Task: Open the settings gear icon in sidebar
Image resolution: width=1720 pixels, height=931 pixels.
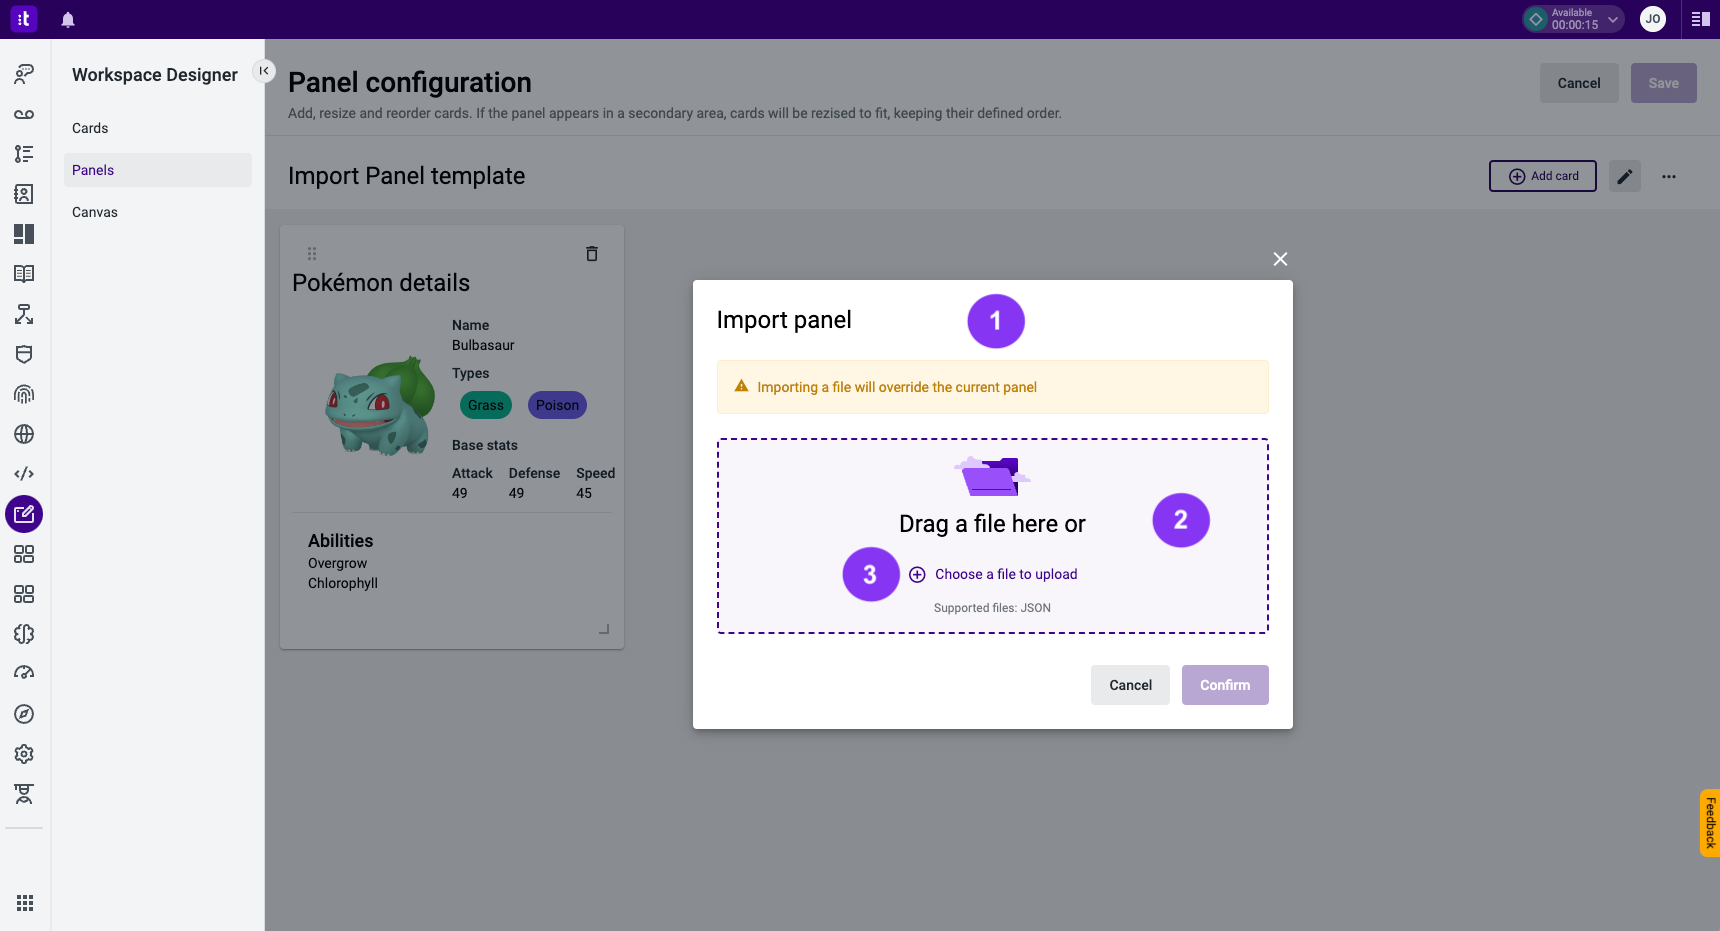Action: [x=24, y=754]
